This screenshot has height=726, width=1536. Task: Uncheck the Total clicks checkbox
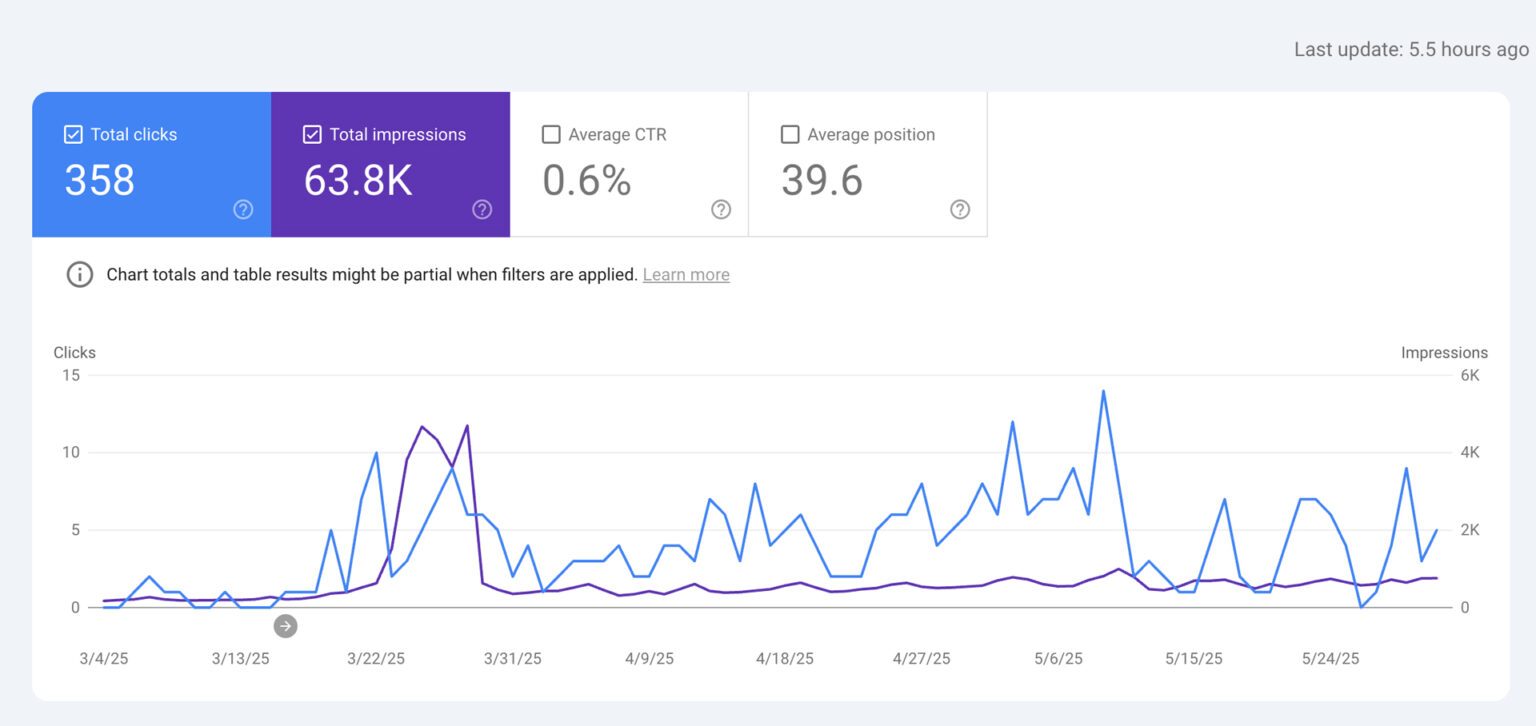point(72,133)
